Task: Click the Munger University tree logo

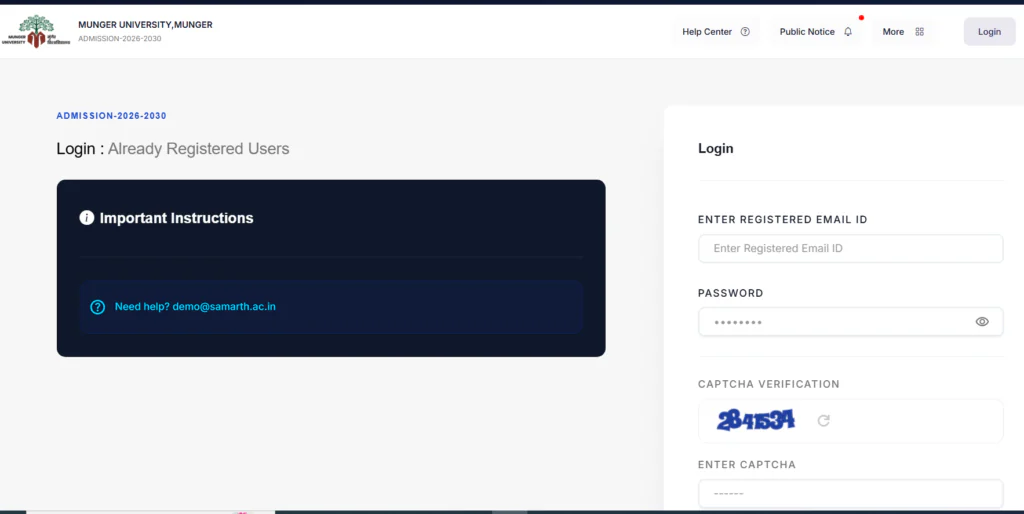Action: coord(36,31)
